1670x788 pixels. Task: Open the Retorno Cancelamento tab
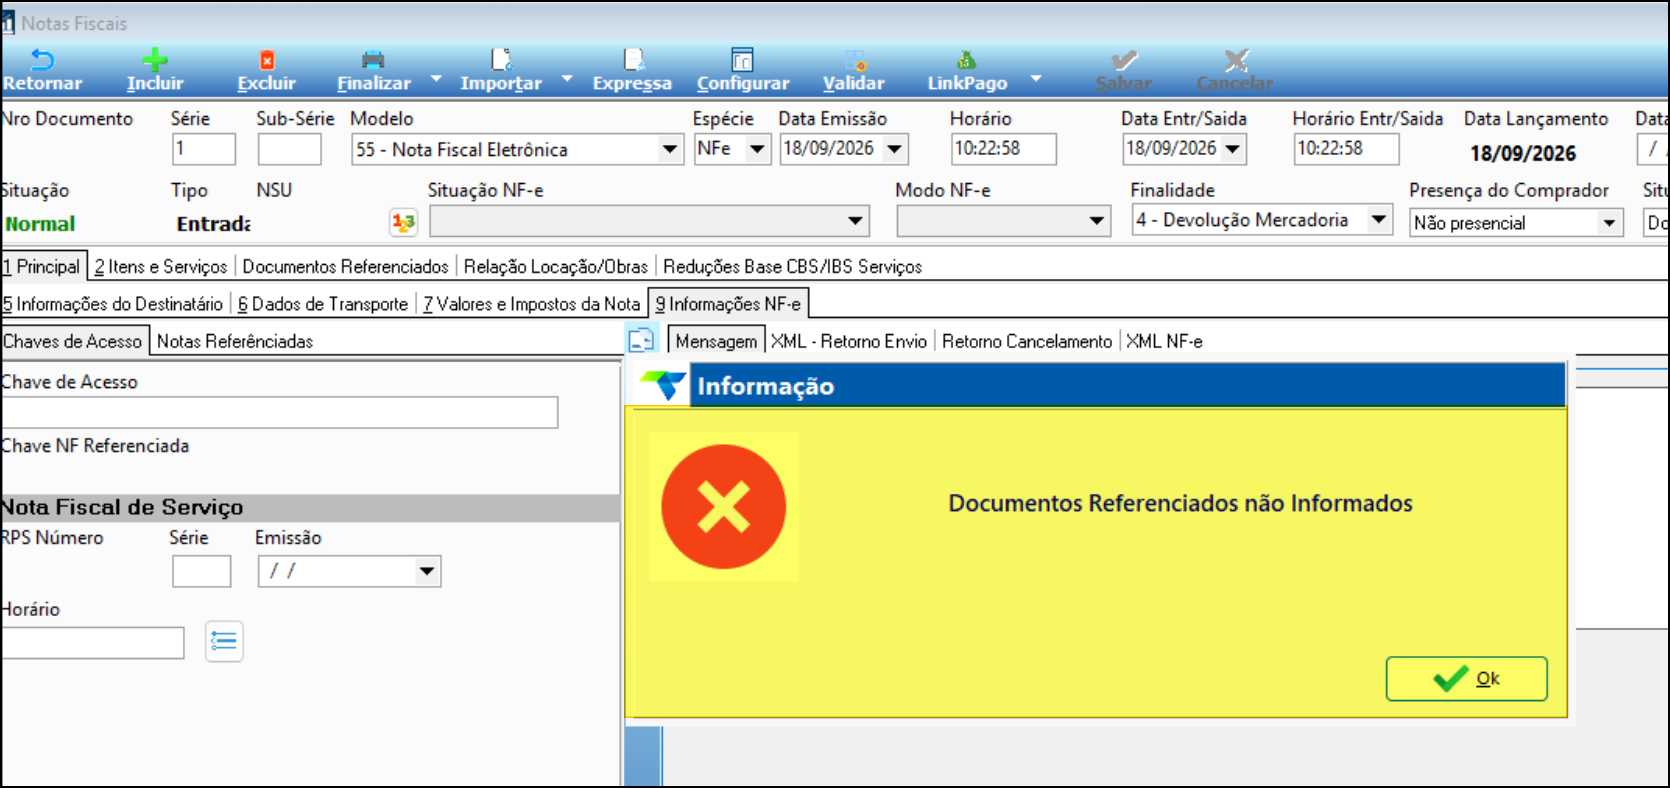1027,341
